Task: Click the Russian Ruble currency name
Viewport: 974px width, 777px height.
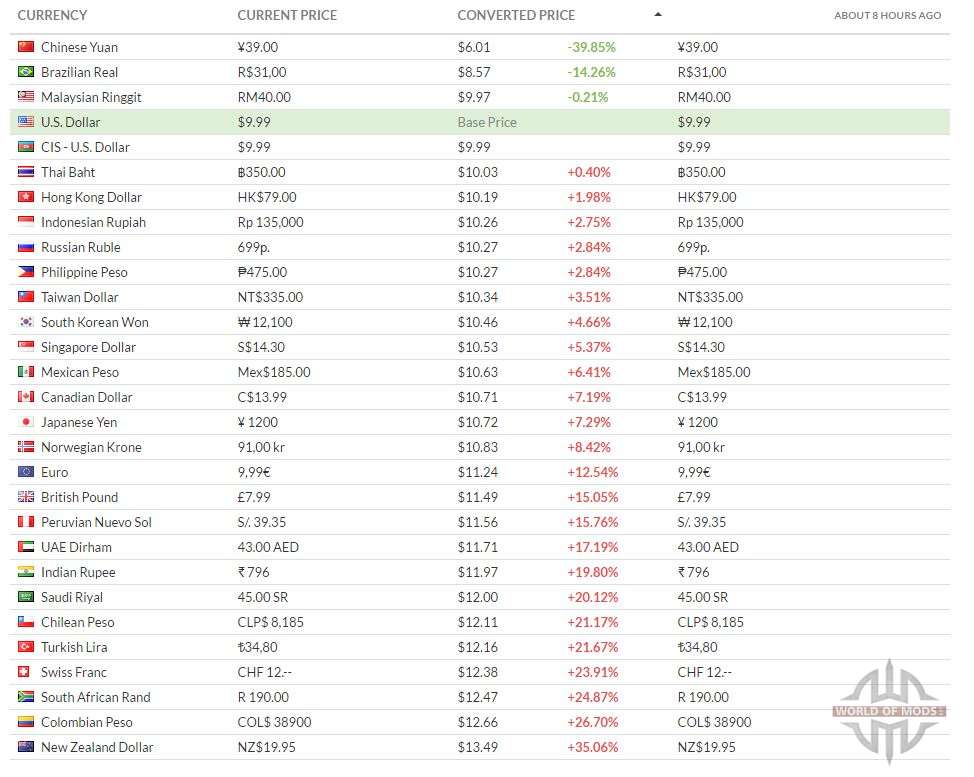Action: tap(81, 247)
